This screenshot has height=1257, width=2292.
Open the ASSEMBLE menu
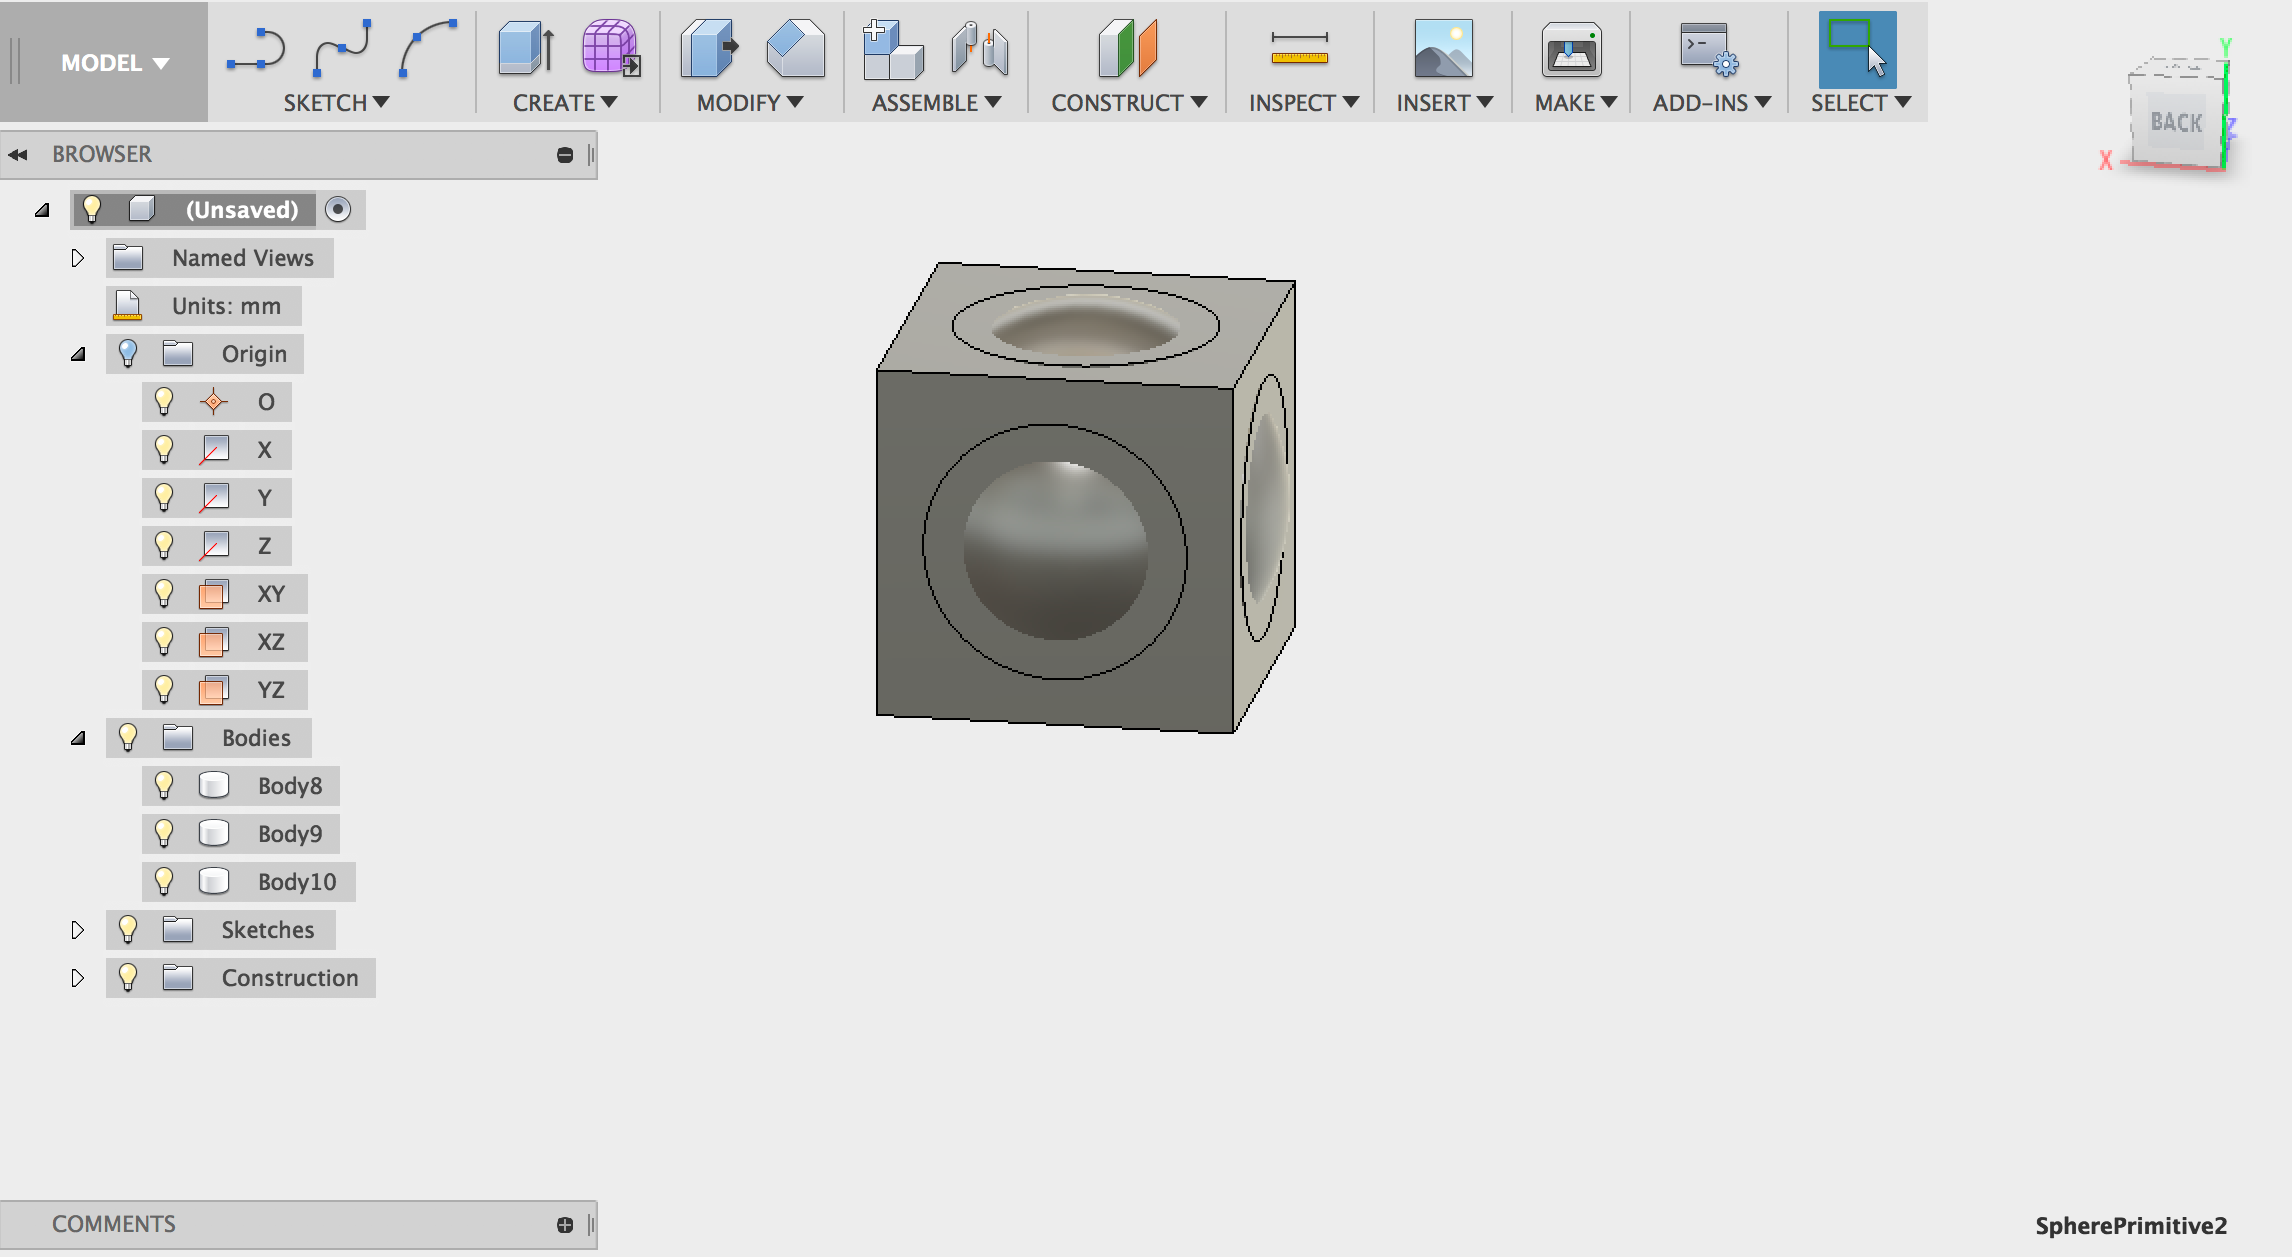(936, 103)
